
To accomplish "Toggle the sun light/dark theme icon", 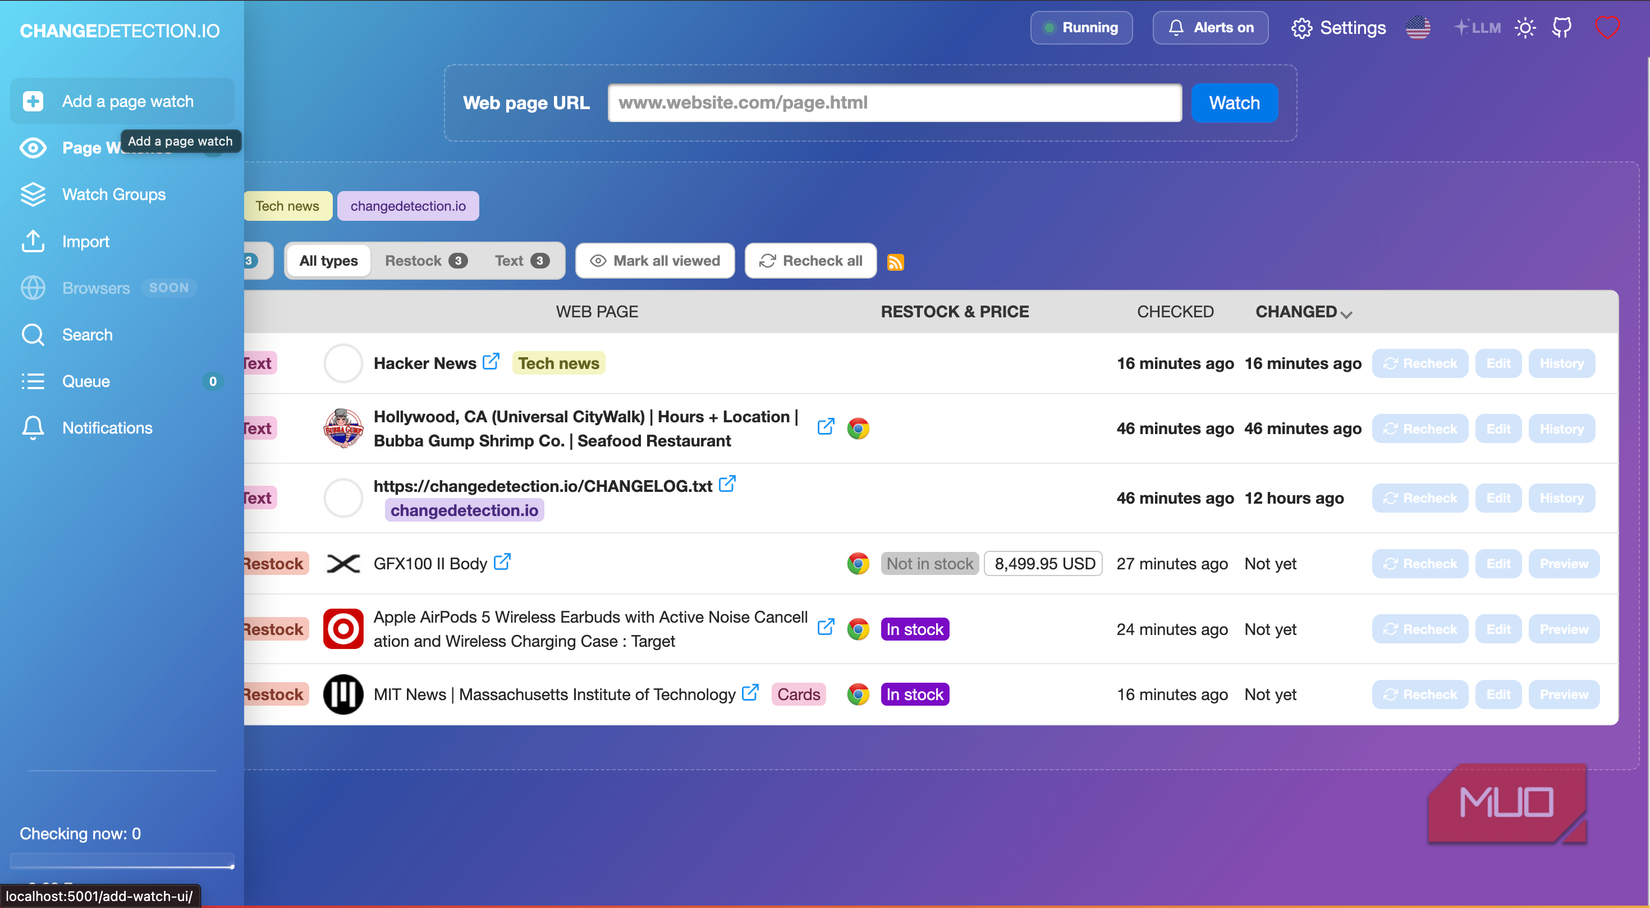I will click(1525, 28).
